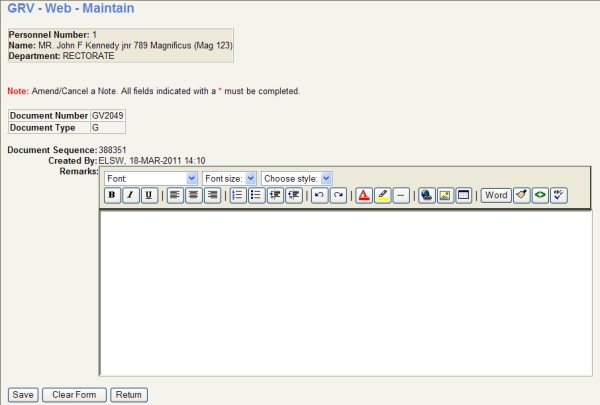Screen dimensions: 600x405
Task: Insert a table into remarks
Action: coord(464,196)
